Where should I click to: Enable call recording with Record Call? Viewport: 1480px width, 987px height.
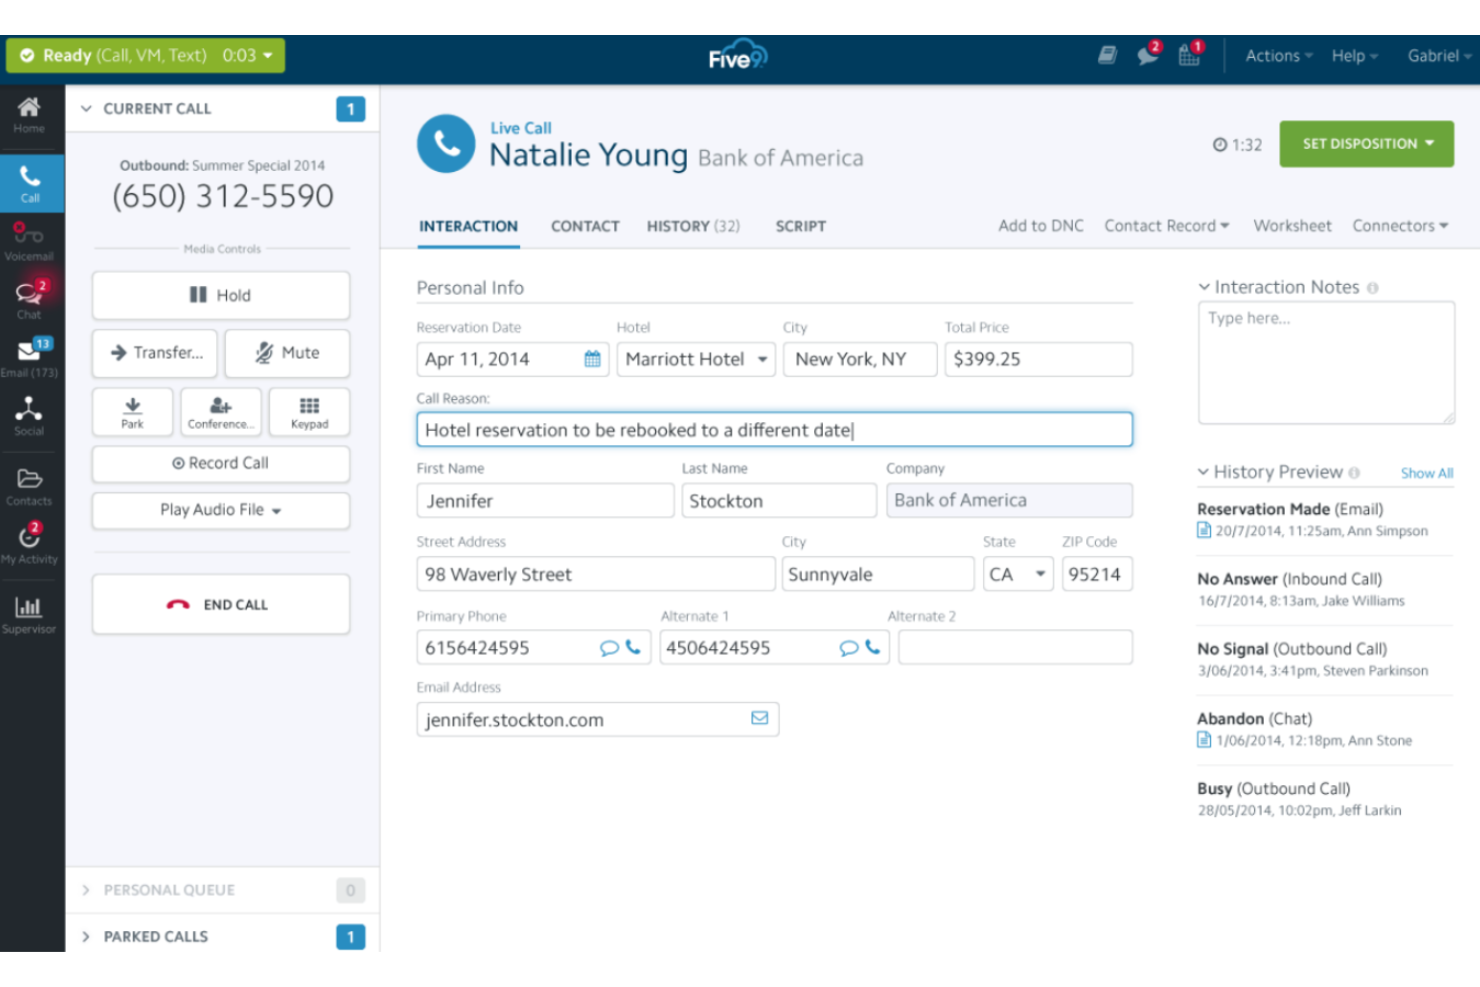(x=219, y=463)
